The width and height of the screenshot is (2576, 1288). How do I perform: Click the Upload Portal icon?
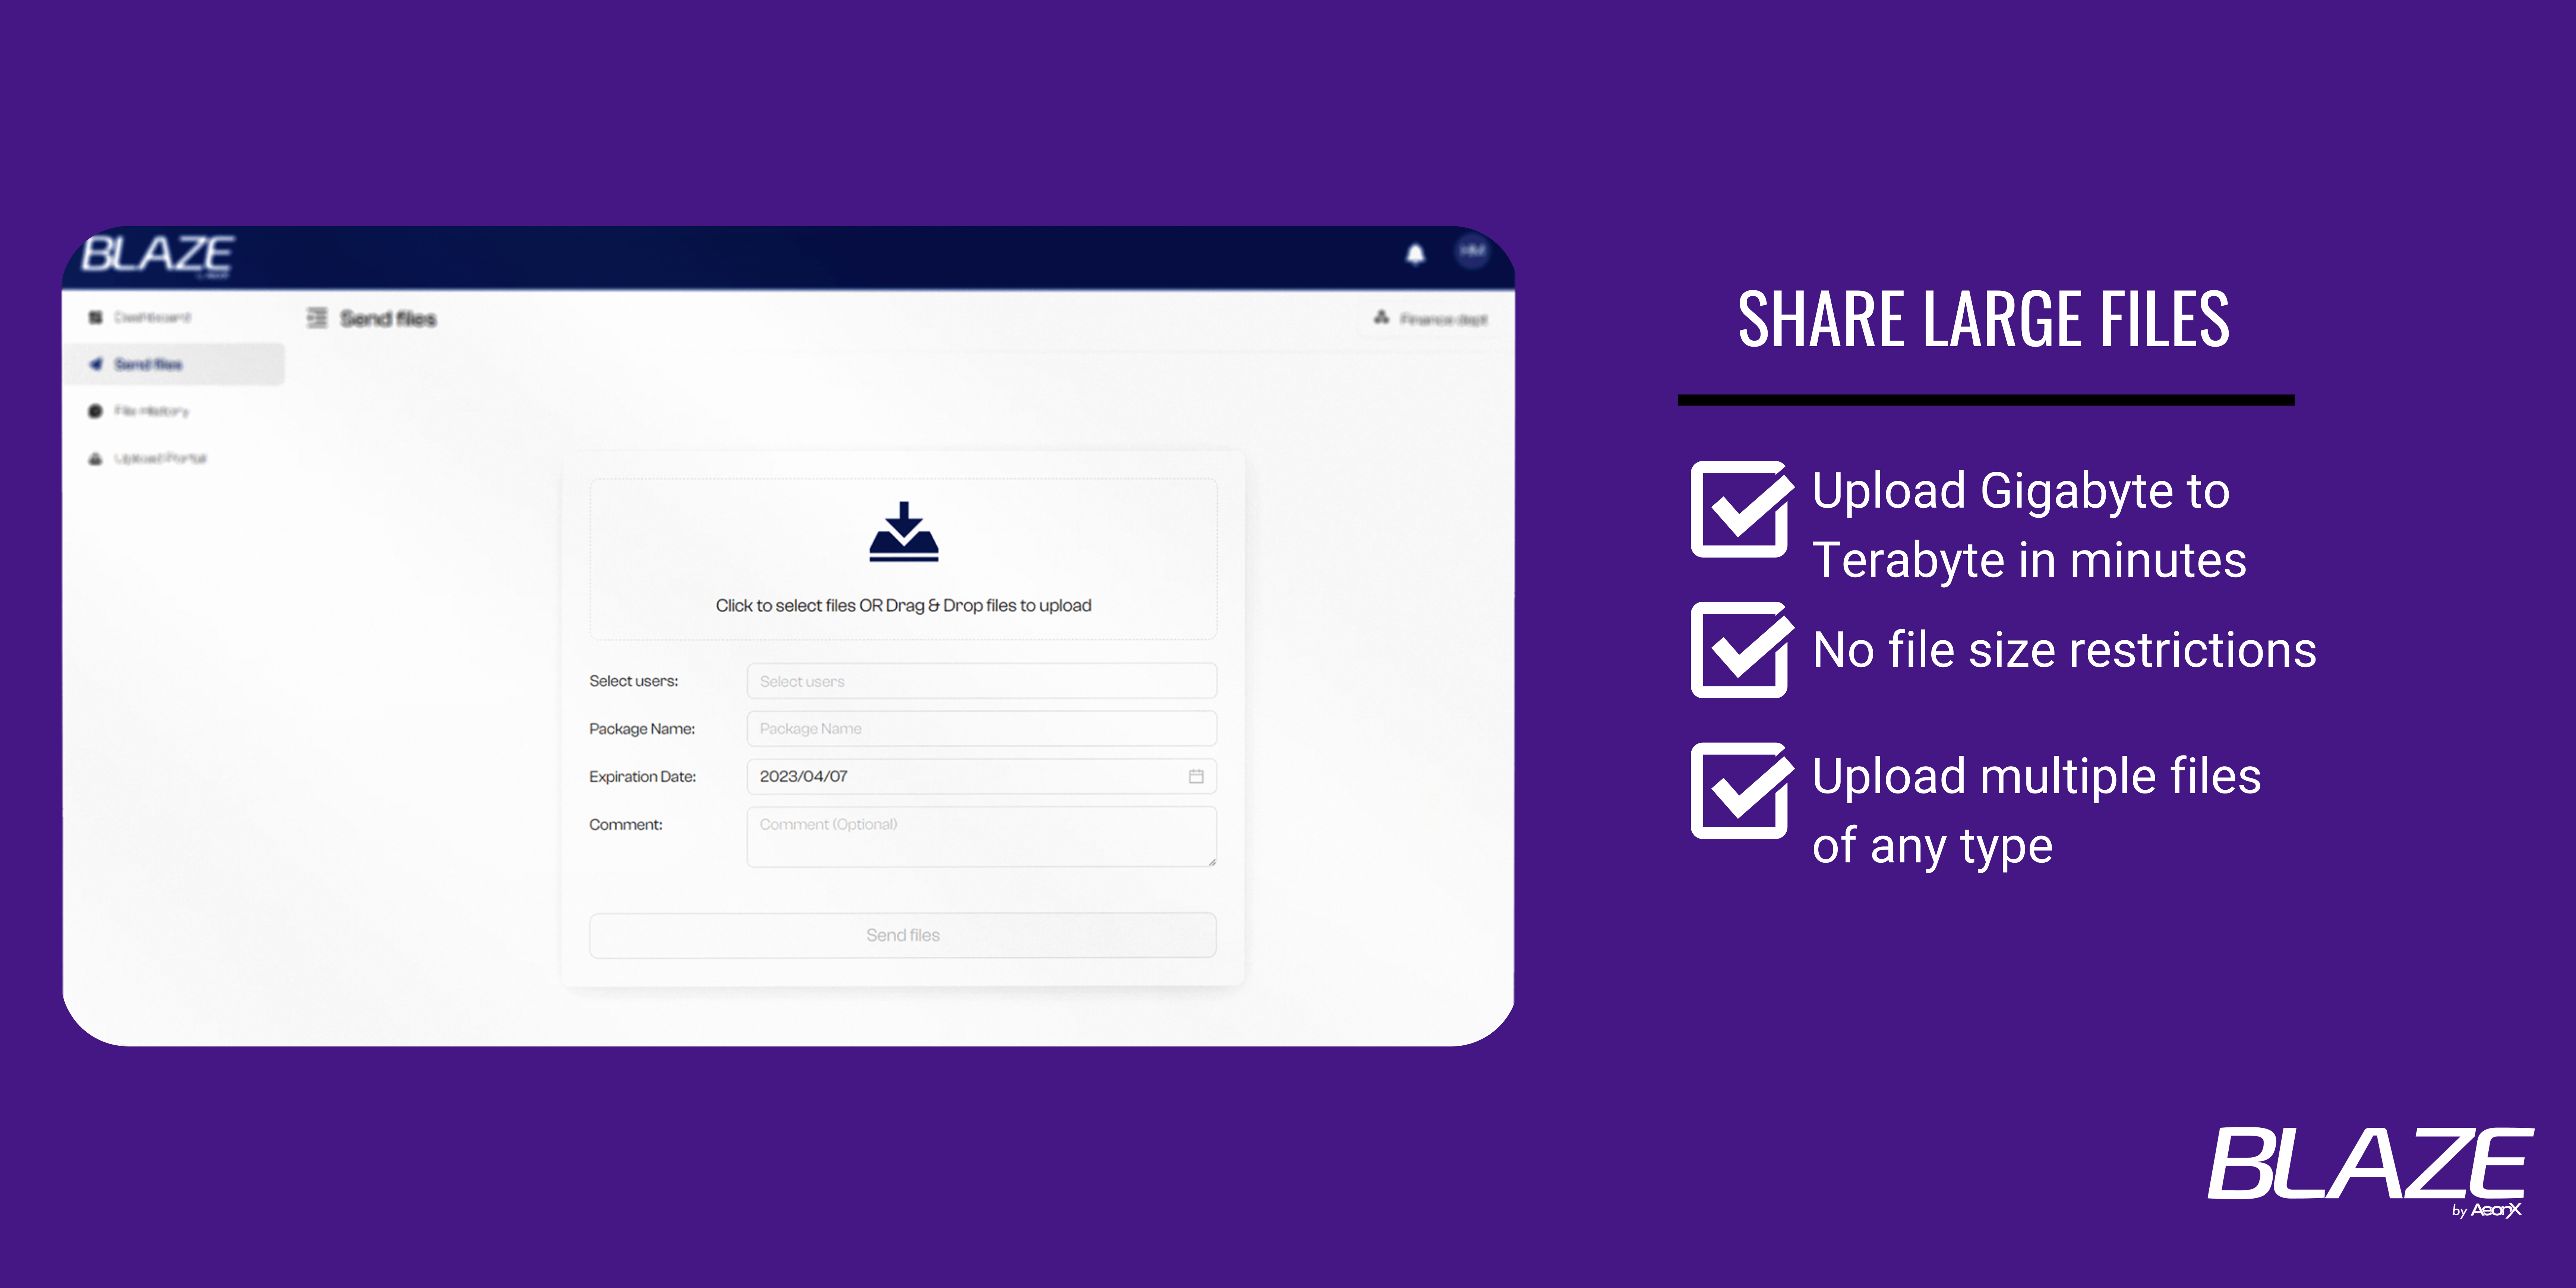(95, 458)
